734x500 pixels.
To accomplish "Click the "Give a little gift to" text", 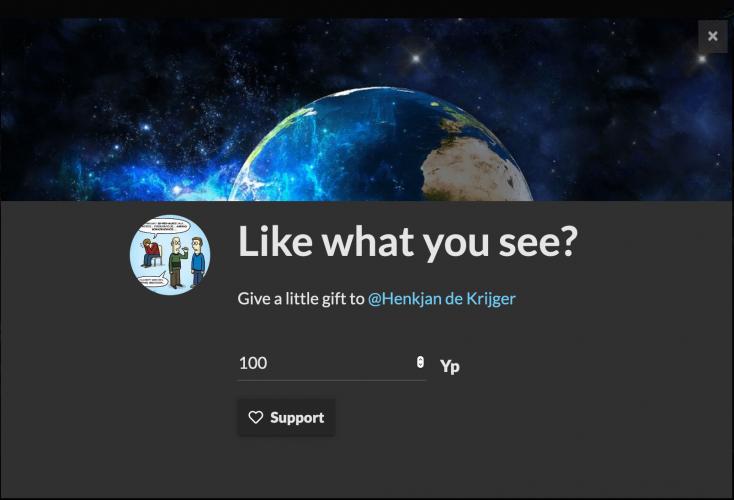I will 301,299.
